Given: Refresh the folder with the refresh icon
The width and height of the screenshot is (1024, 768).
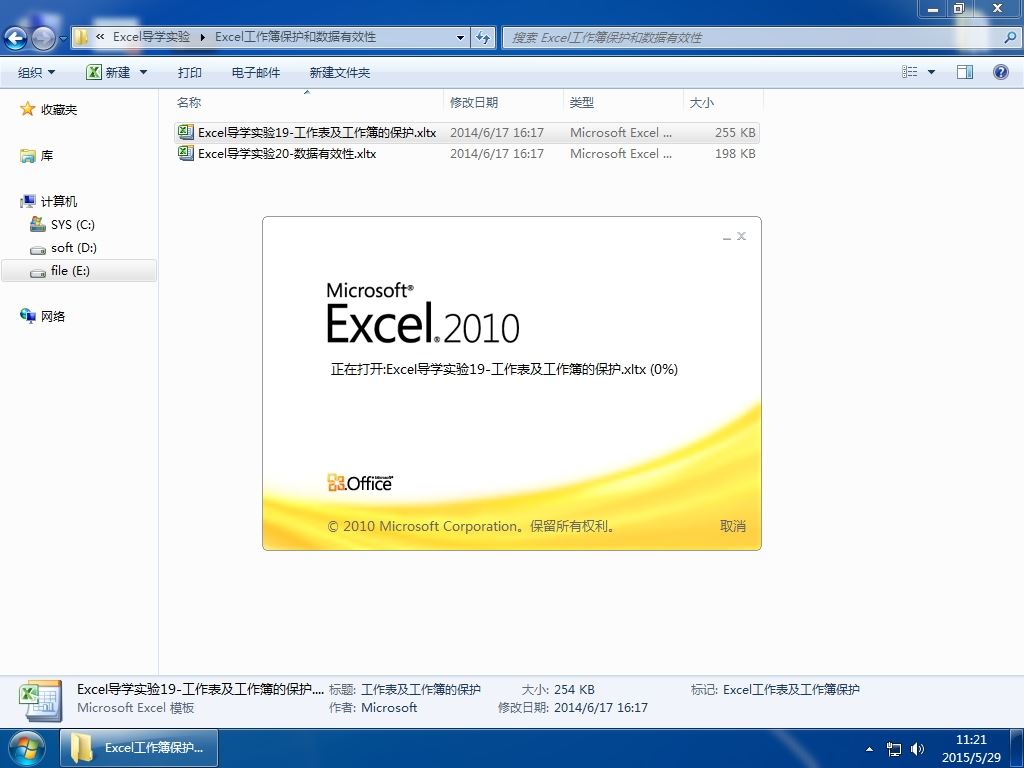Looking at the screenshot, I should coord(483,37).
